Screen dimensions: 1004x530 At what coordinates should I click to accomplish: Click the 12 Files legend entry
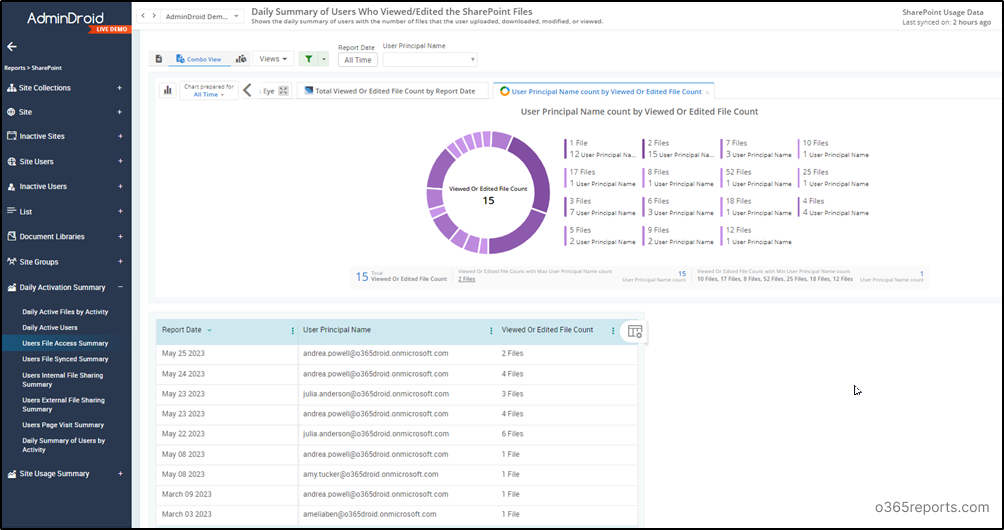pos(756,236)
